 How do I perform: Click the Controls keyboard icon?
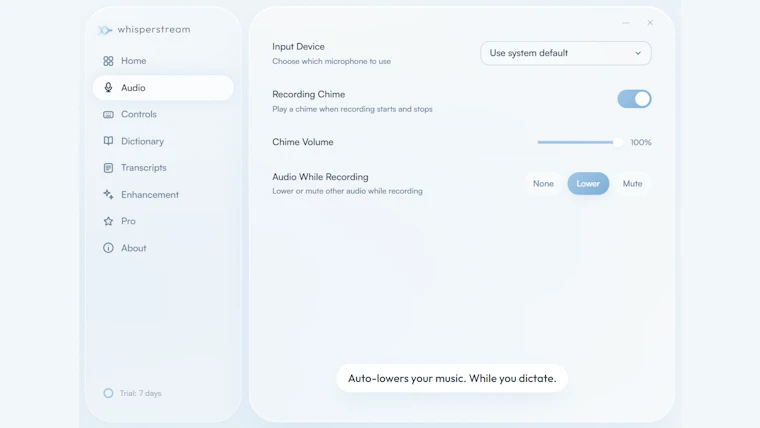(108, 114)
